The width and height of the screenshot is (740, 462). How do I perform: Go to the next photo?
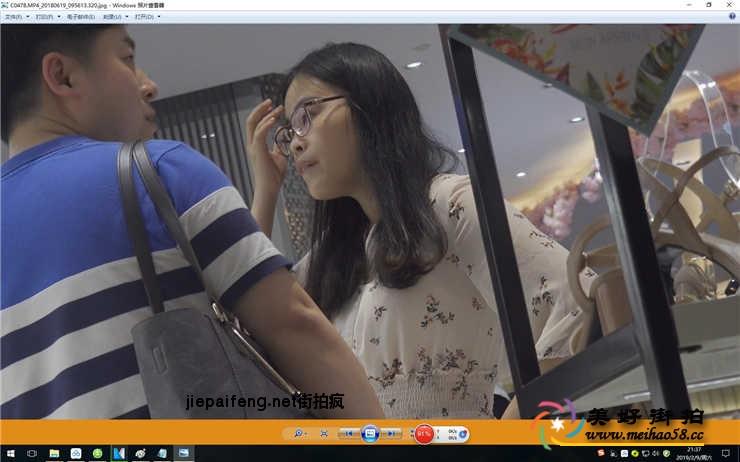391,433
